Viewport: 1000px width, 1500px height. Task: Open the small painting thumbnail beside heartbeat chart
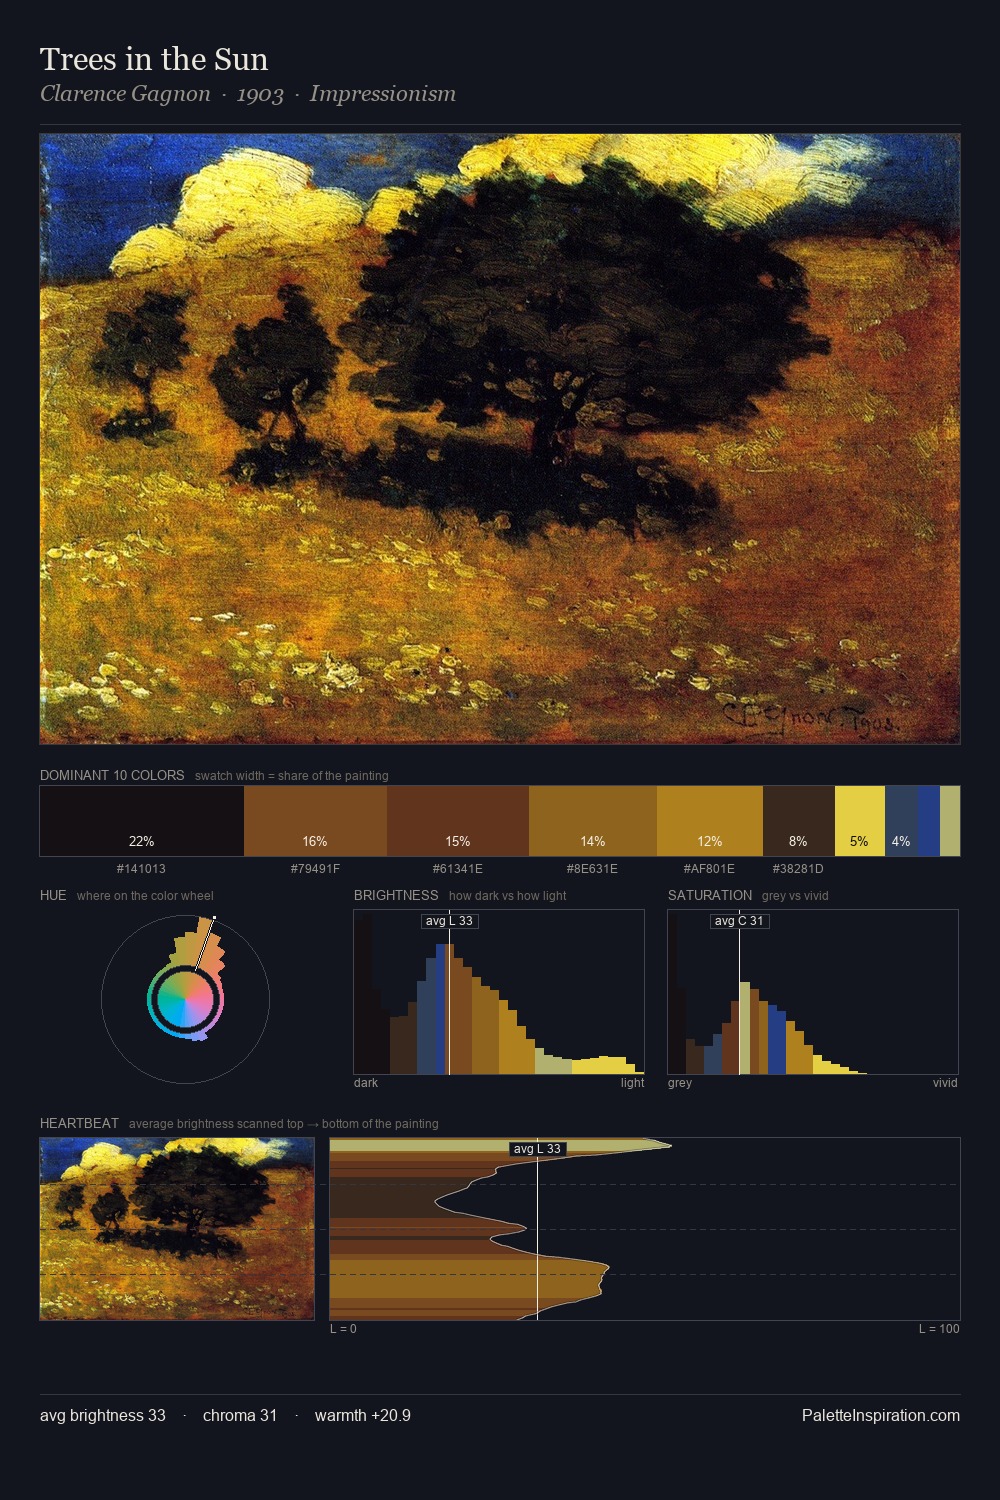[177, 1229]
